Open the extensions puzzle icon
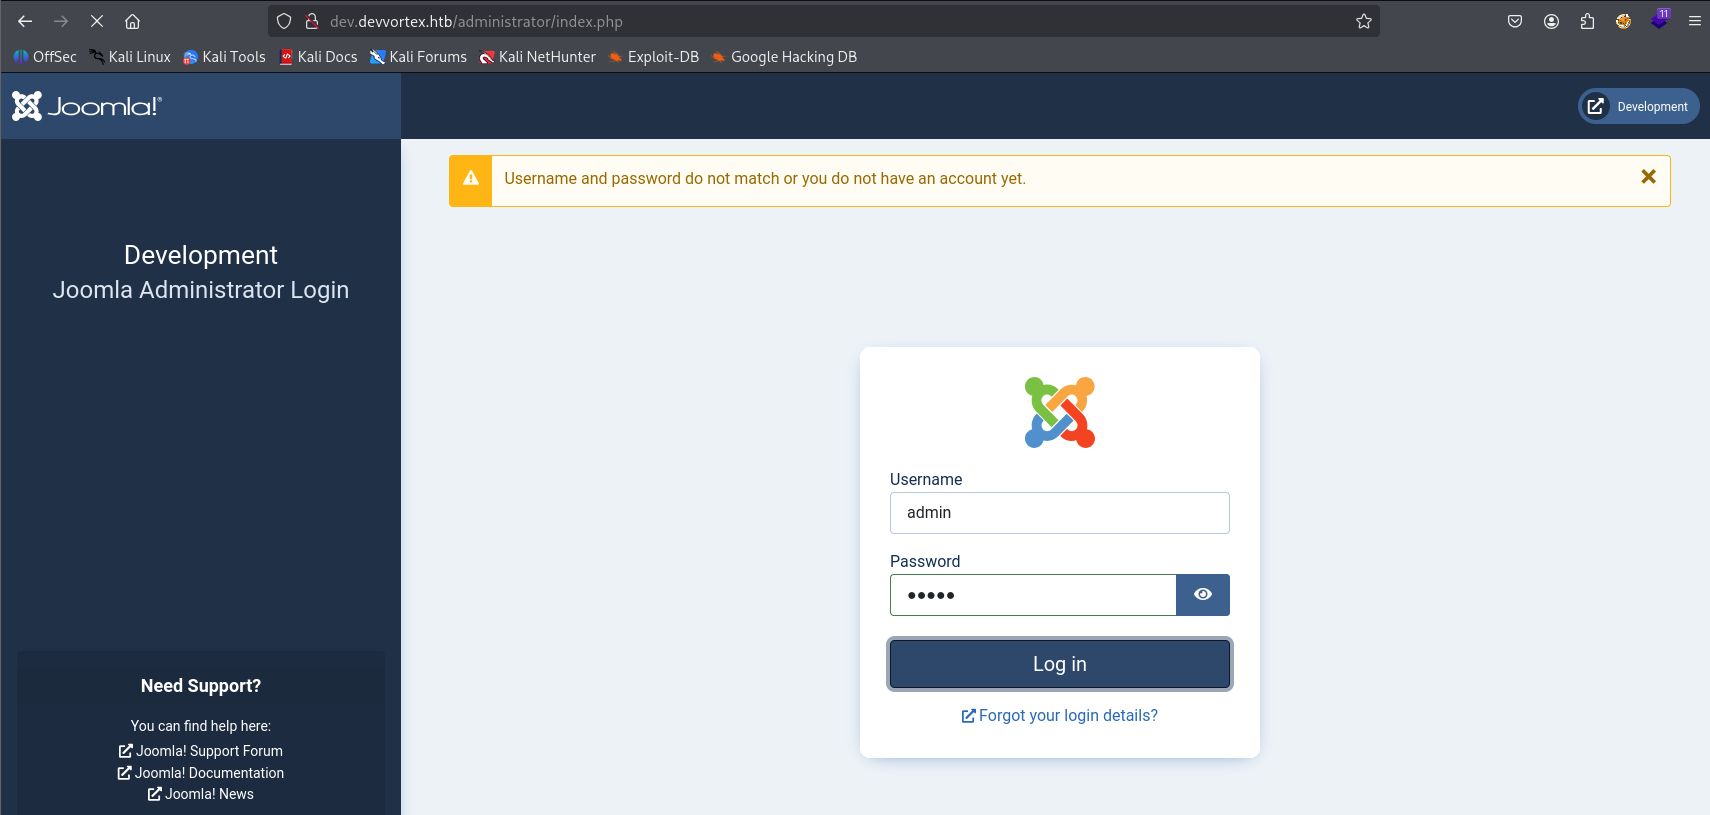 1587,21
